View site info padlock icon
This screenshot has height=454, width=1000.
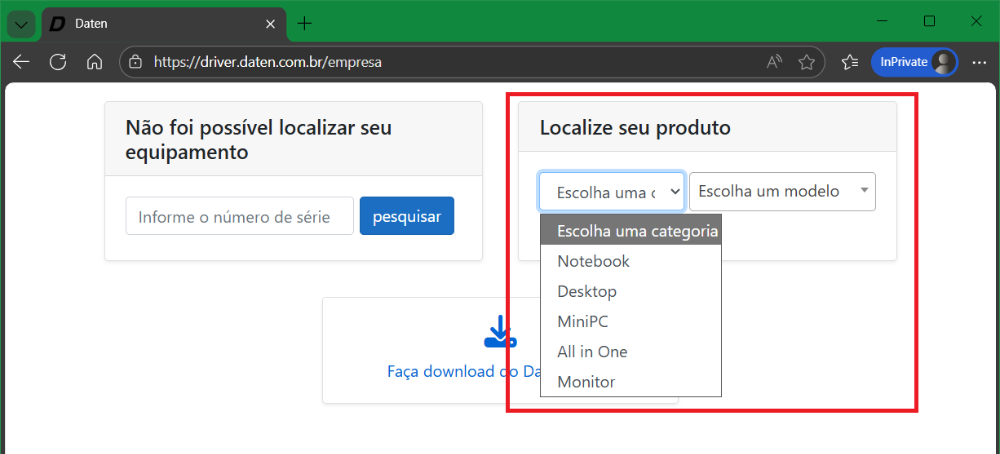[136, 62]
